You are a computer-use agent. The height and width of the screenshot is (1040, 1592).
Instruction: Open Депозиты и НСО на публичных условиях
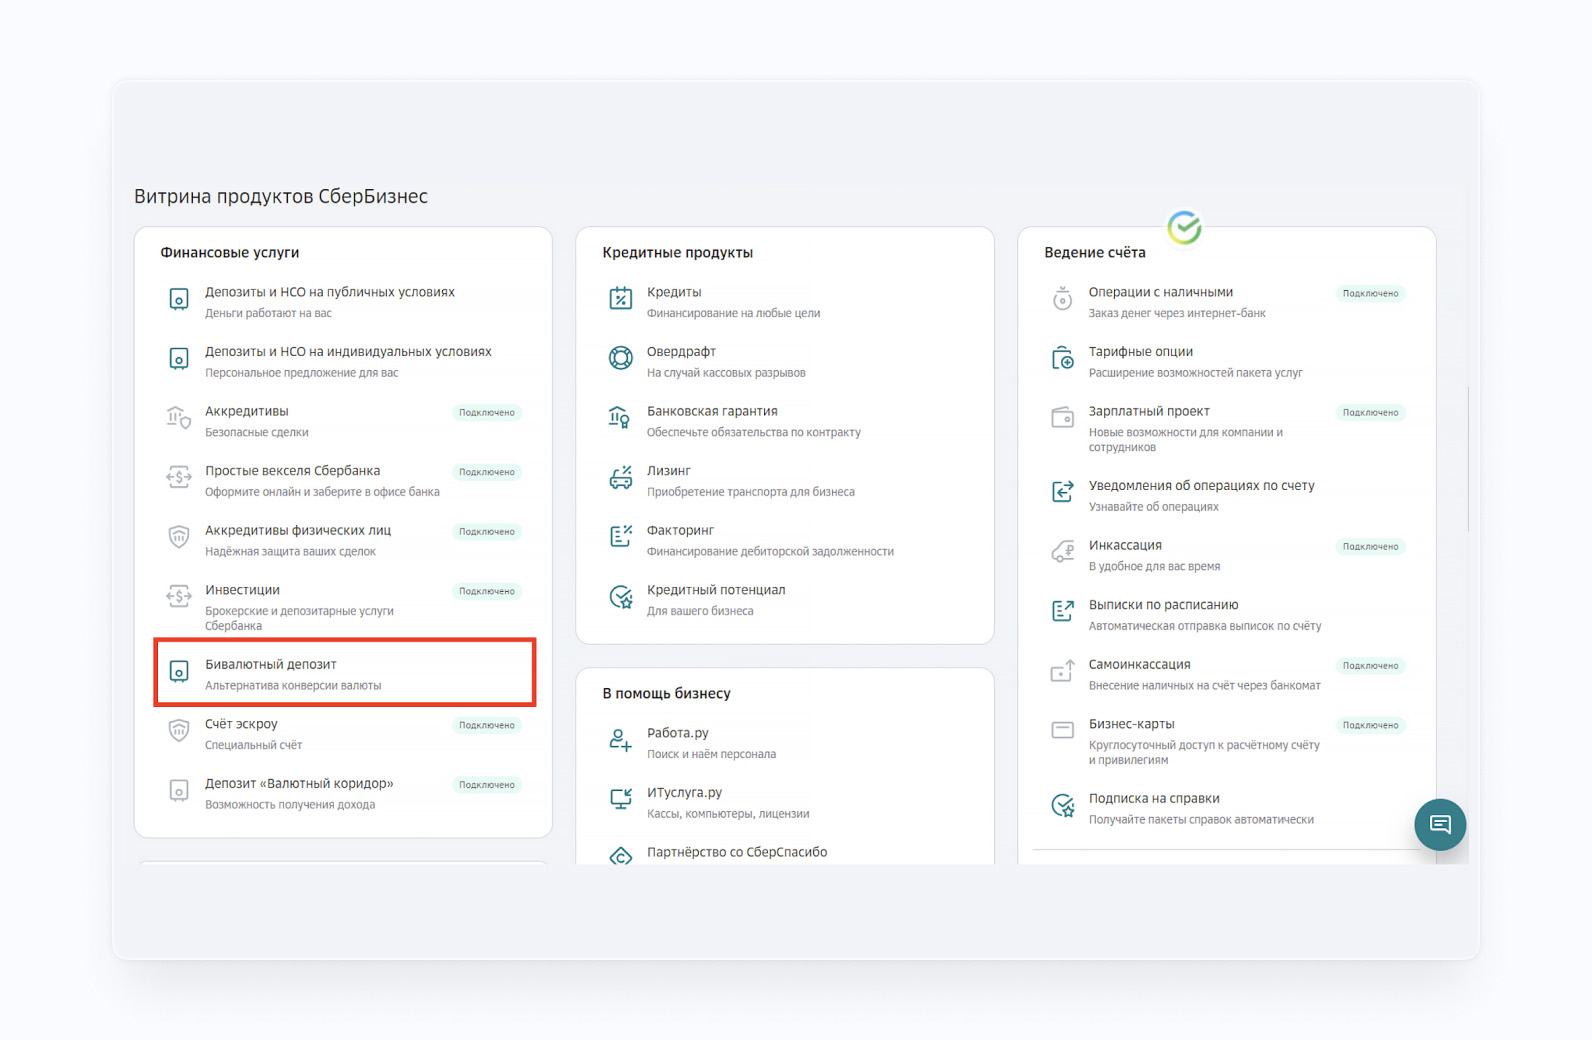coord(329,292)
